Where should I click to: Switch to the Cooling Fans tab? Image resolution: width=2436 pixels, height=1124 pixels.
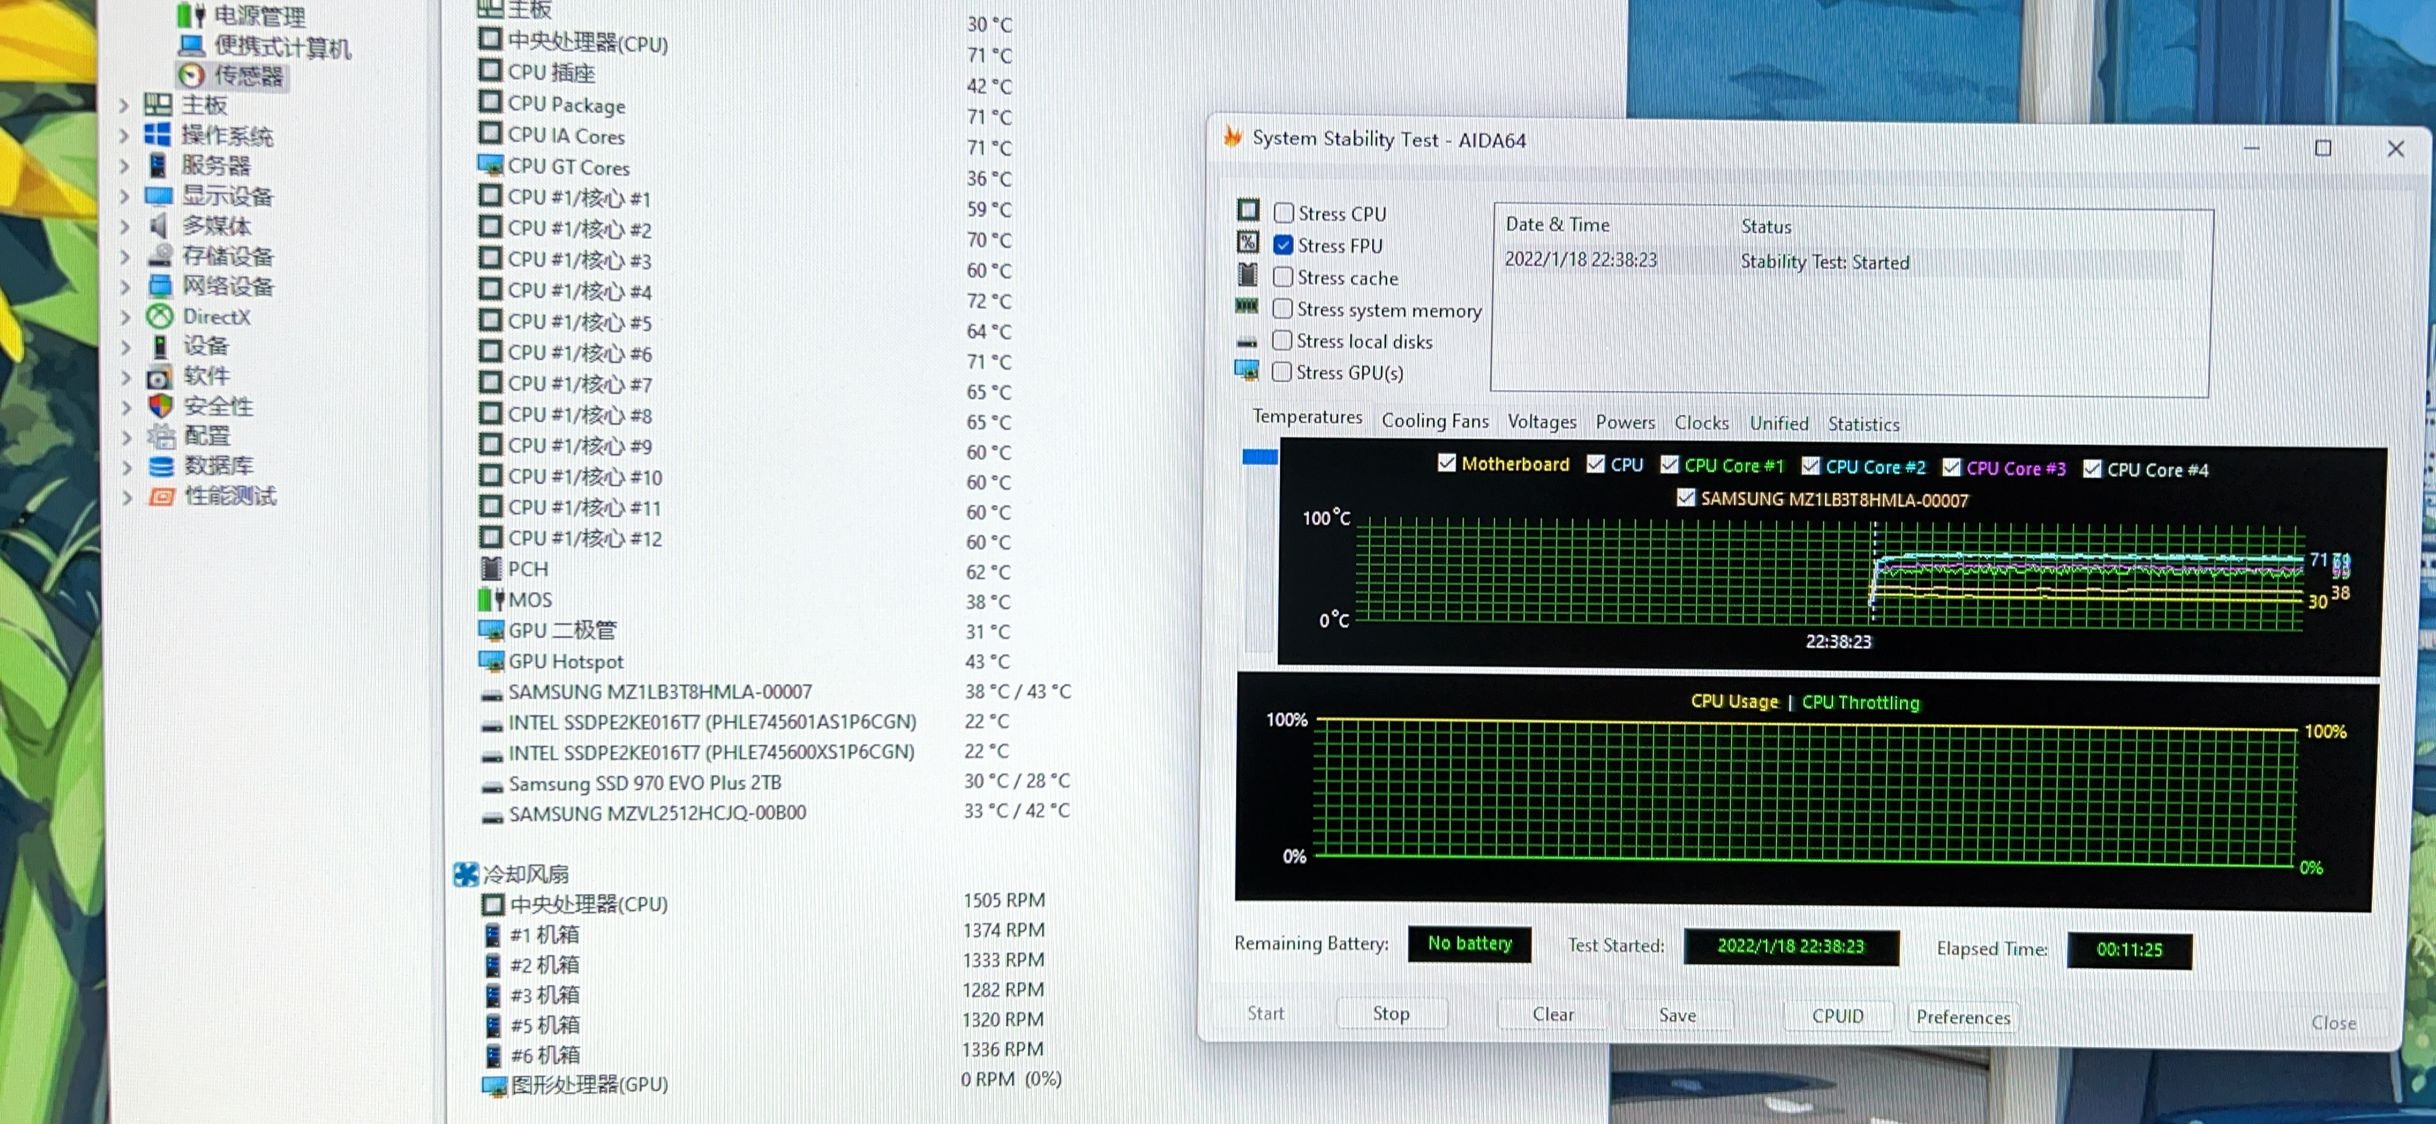(x=1435, y=421)
